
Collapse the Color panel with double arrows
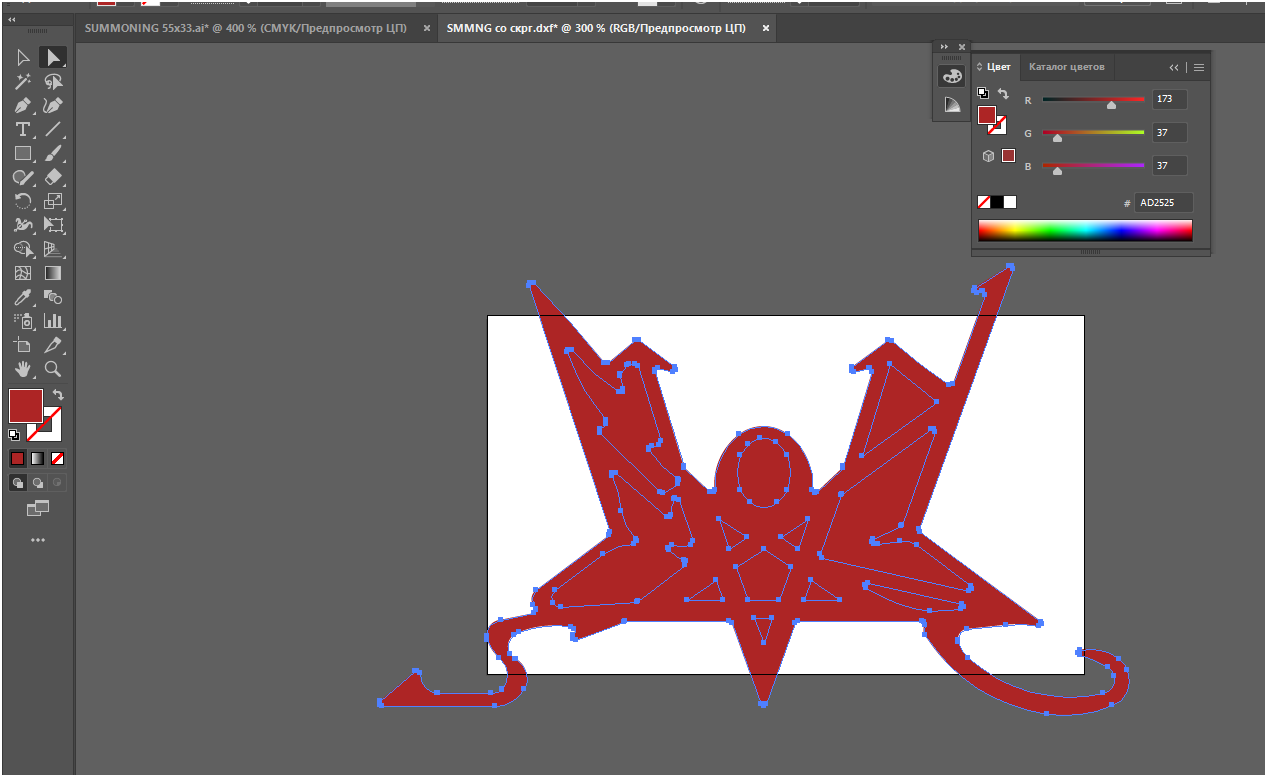(x=1174, y=68)
